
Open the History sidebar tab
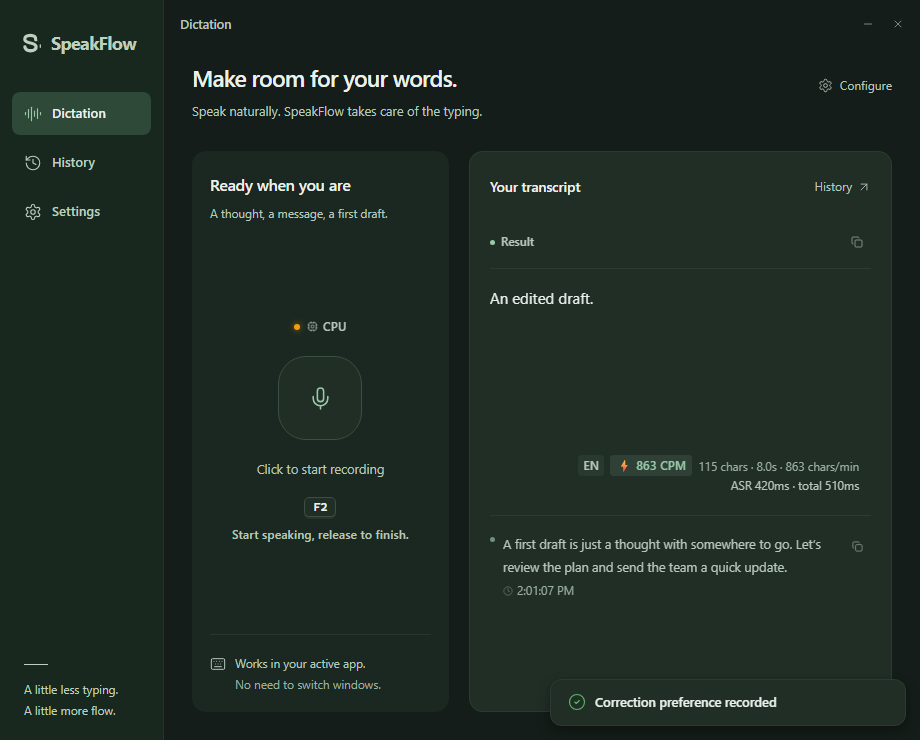point(82,163)
